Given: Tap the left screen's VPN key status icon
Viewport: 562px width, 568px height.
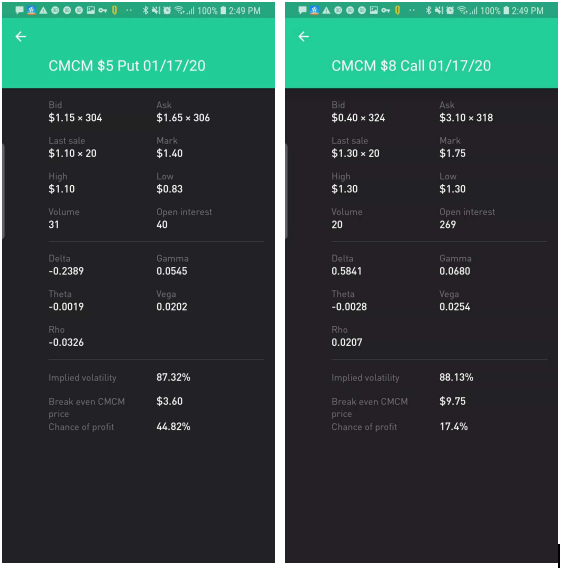Looking at the screenshot, I should (103, 11).
